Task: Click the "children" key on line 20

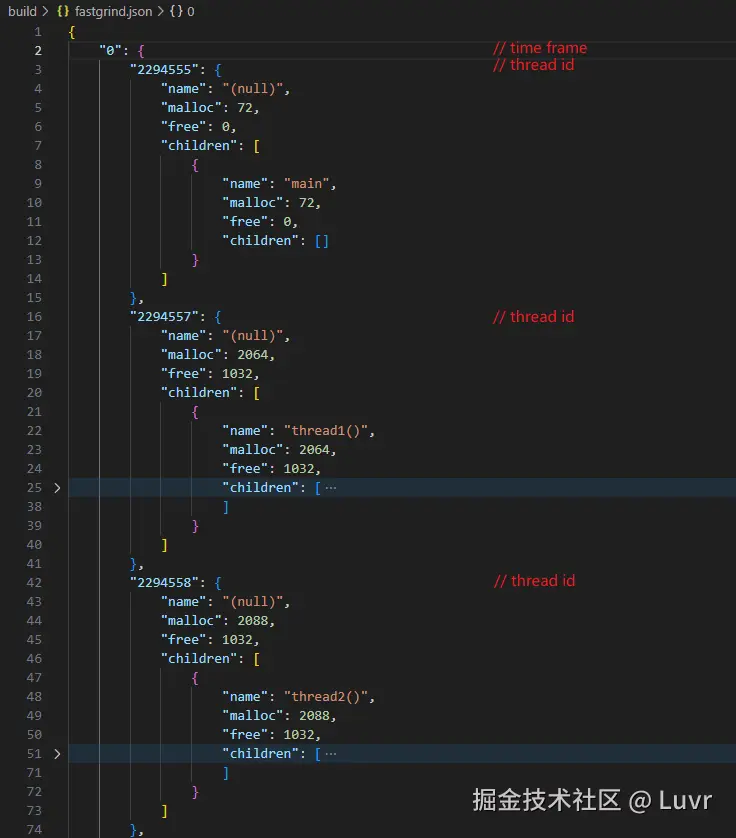Action: coord(199,393)
